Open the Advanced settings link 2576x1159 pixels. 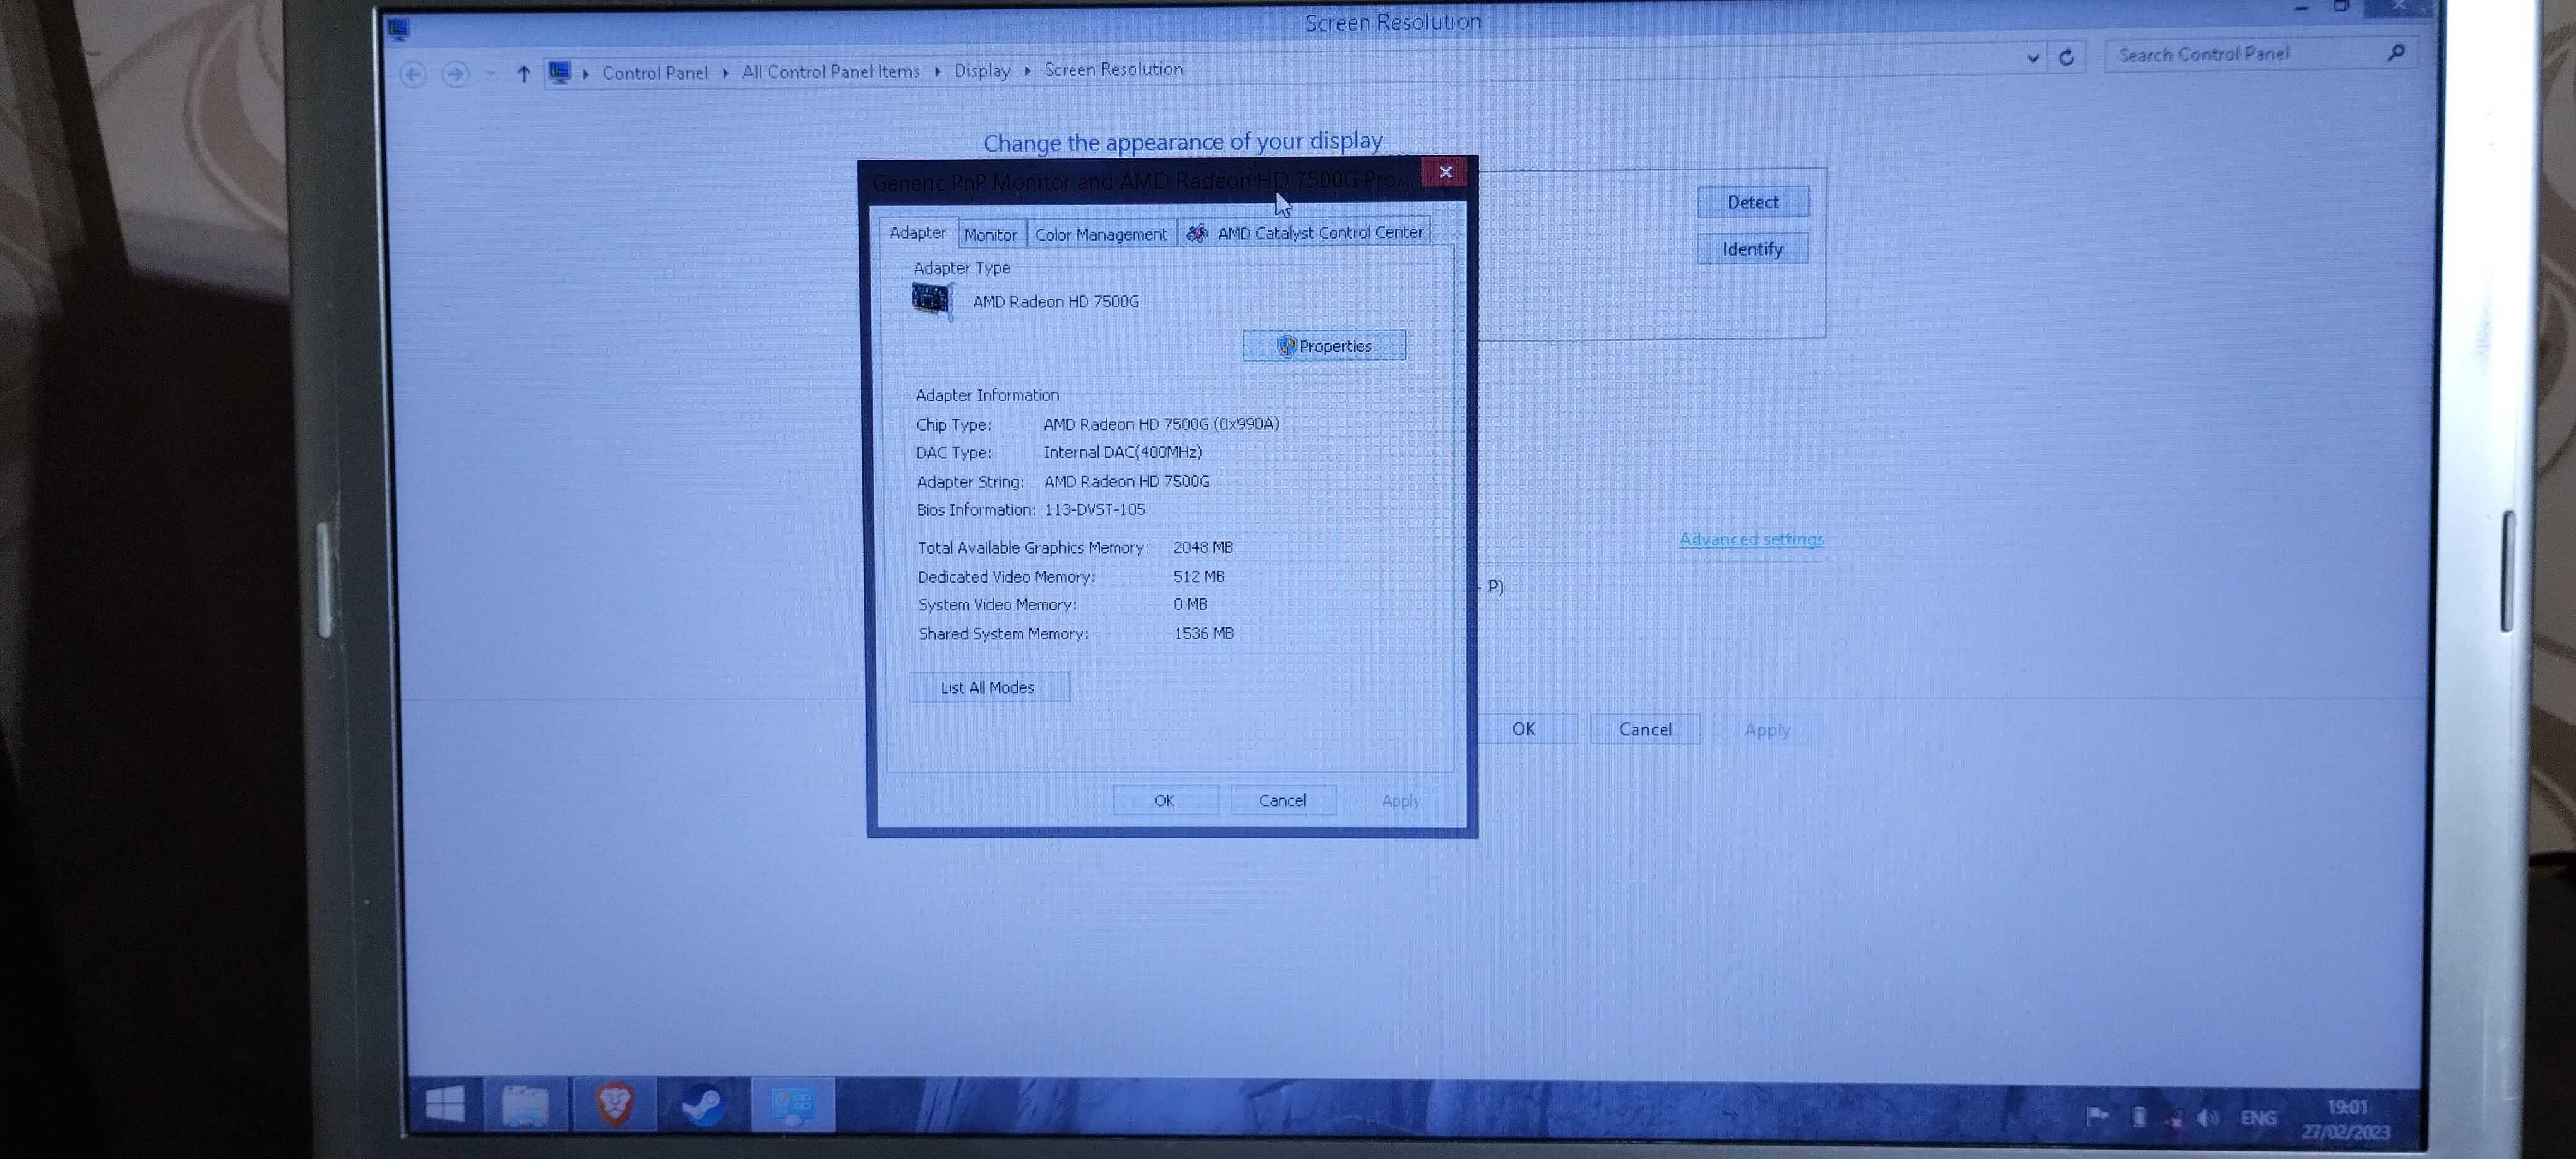click(1751, 539)
